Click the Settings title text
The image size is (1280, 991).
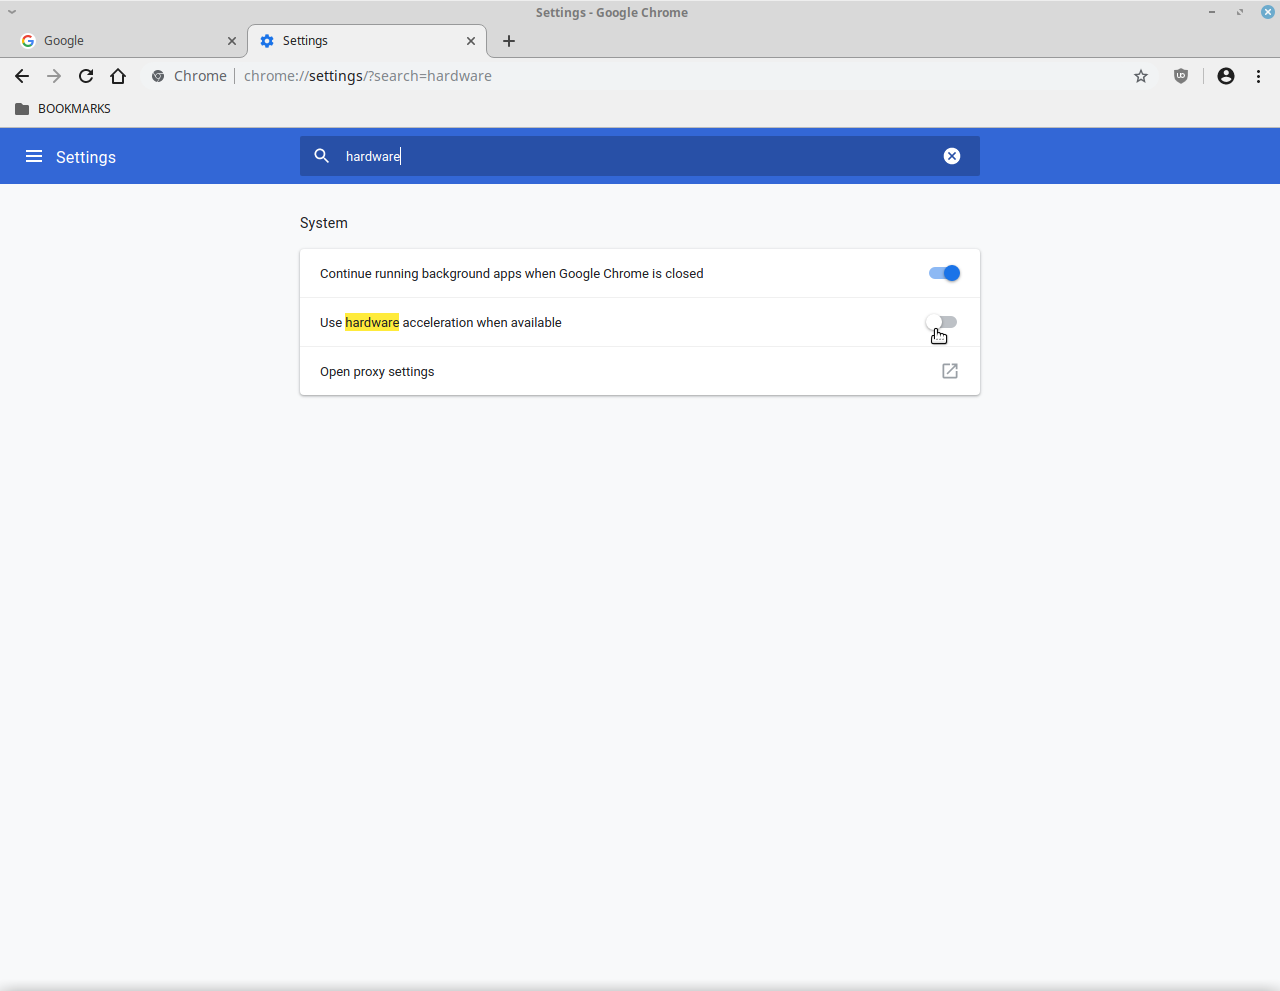(x=86, y=157)
